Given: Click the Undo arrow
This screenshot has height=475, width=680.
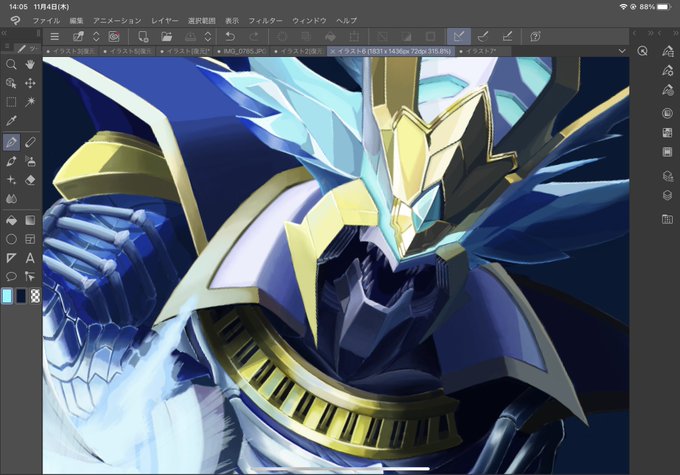Looking at the screenshot, I should 230,37.
